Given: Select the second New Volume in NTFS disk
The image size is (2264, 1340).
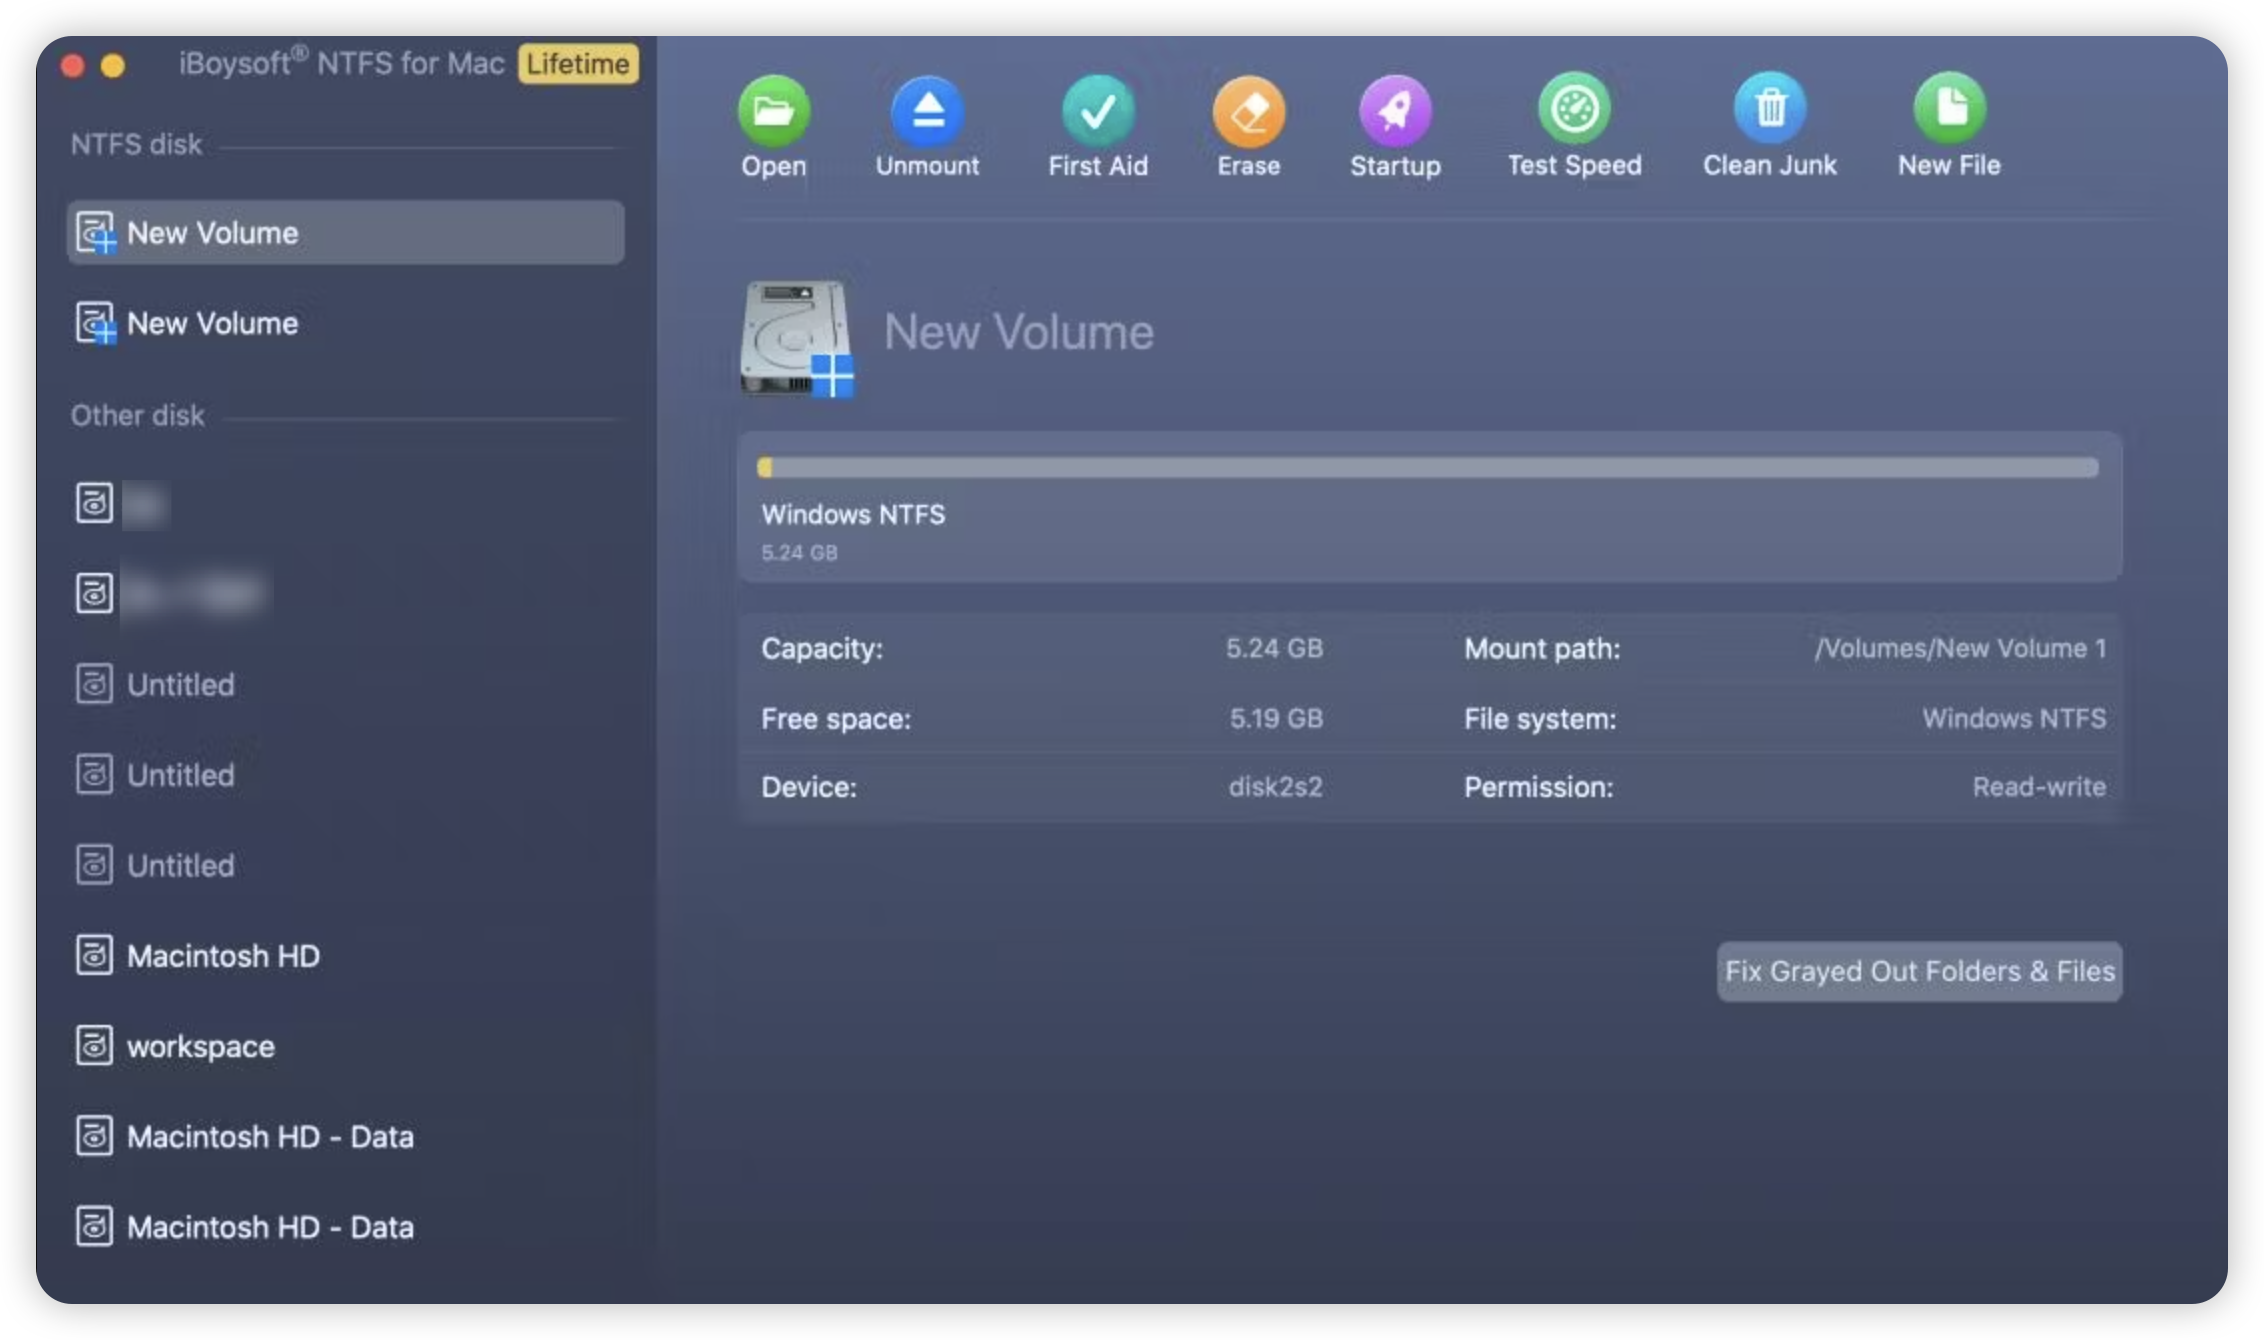Looking at the screenshot, I should 346,323.
